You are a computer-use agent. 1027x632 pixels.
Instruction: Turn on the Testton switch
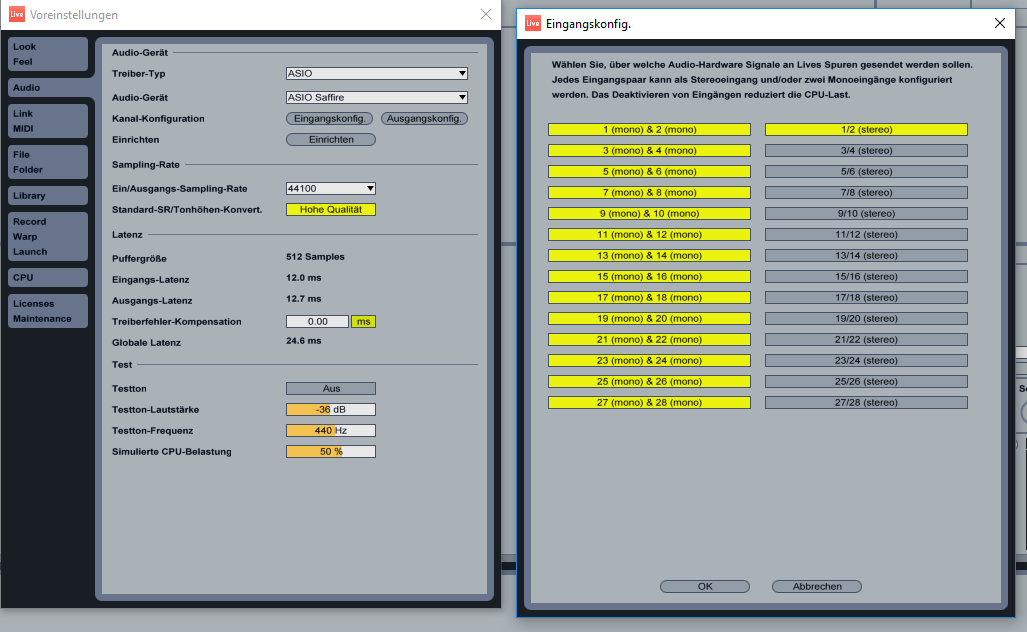(x=331, y=388)
